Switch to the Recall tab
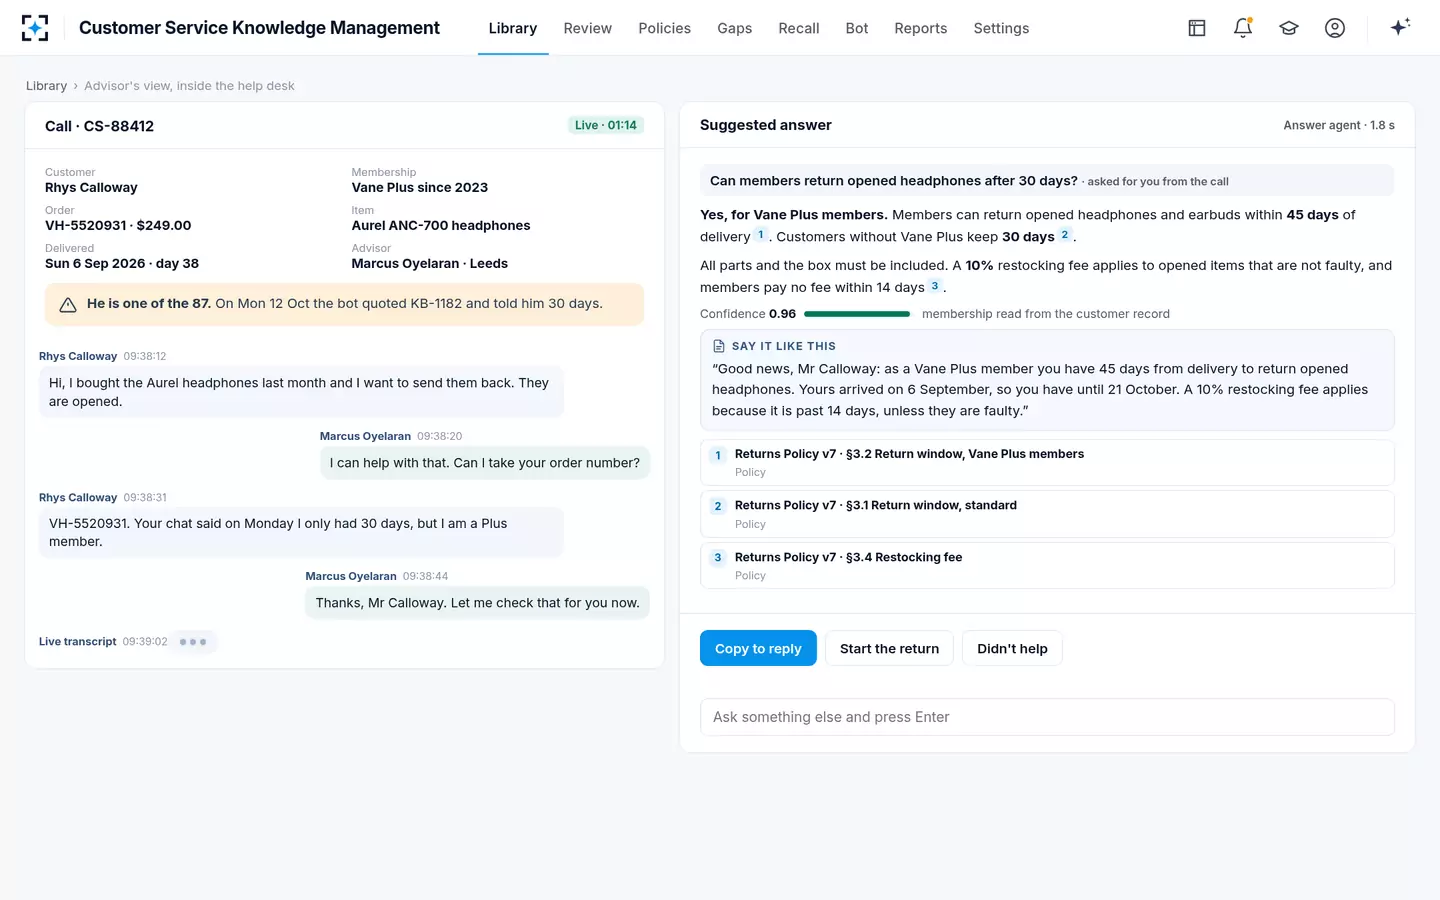1440x900 pixels. (x=799, y=28)
